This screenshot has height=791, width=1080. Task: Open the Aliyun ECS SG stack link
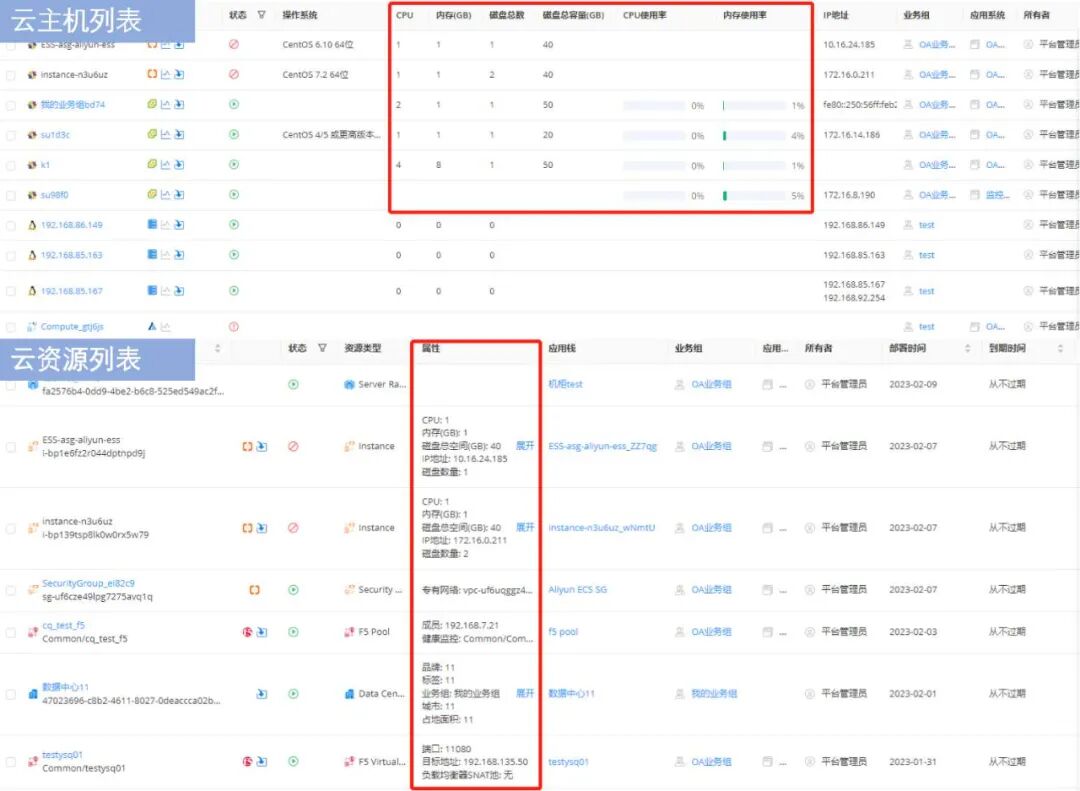click(578, 590)
